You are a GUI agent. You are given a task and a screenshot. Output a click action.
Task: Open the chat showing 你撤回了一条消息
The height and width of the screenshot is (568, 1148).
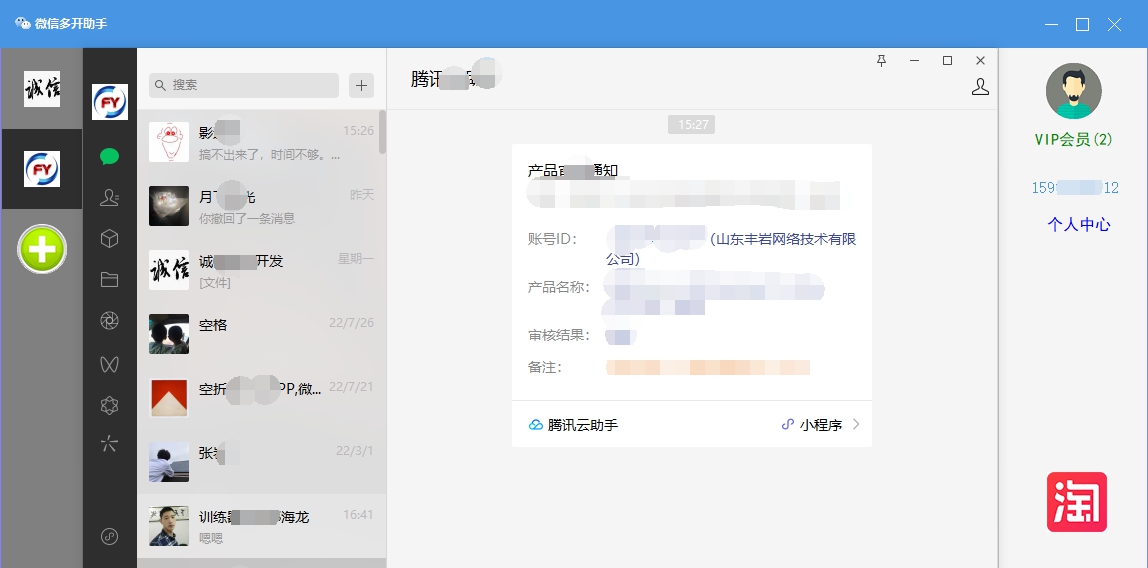[x=261, y=206]
